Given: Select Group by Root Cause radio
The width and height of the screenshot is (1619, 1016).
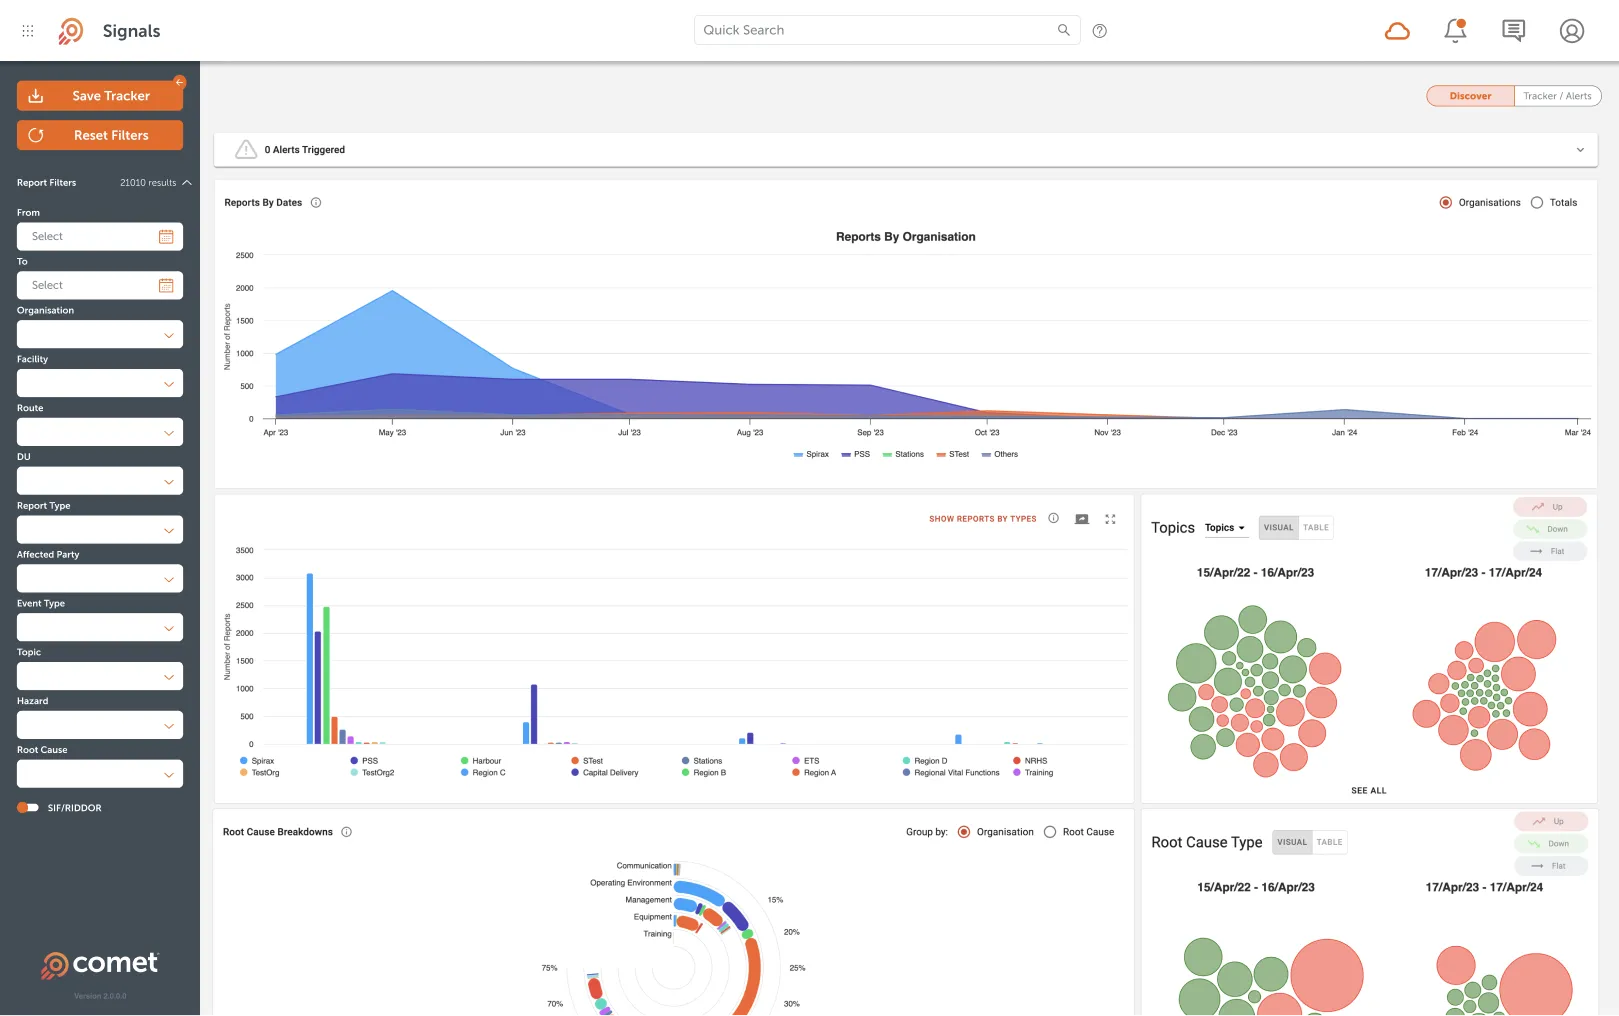Looking at the screenshot, I should point(1050,832).
